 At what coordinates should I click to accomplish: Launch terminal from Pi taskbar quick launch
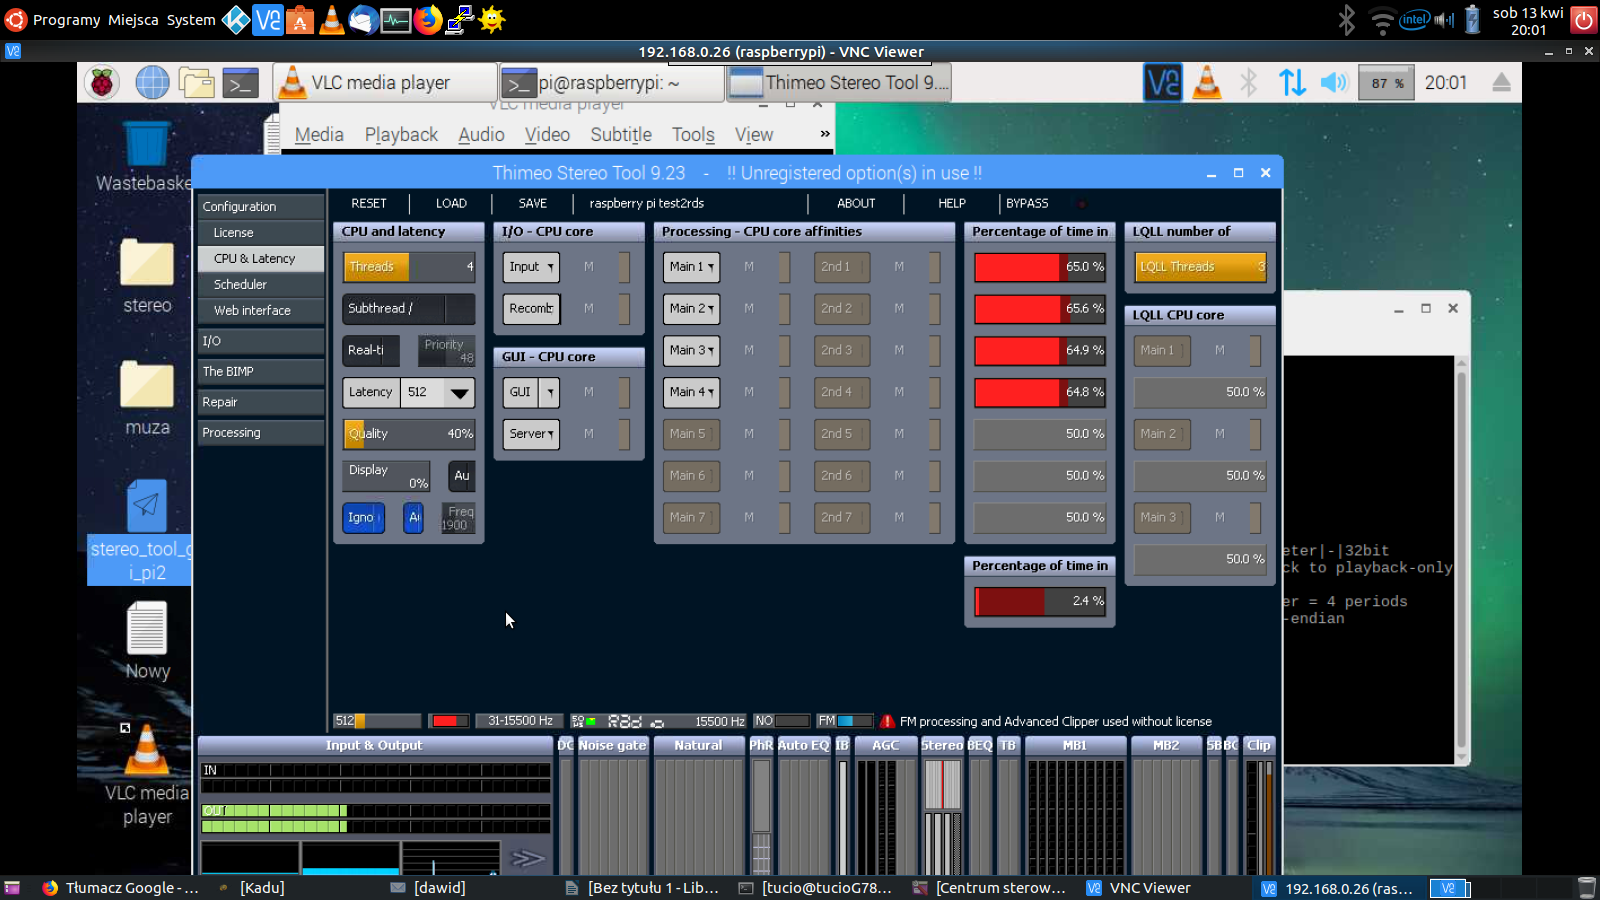pyautogui.click(x=240, y=83)
